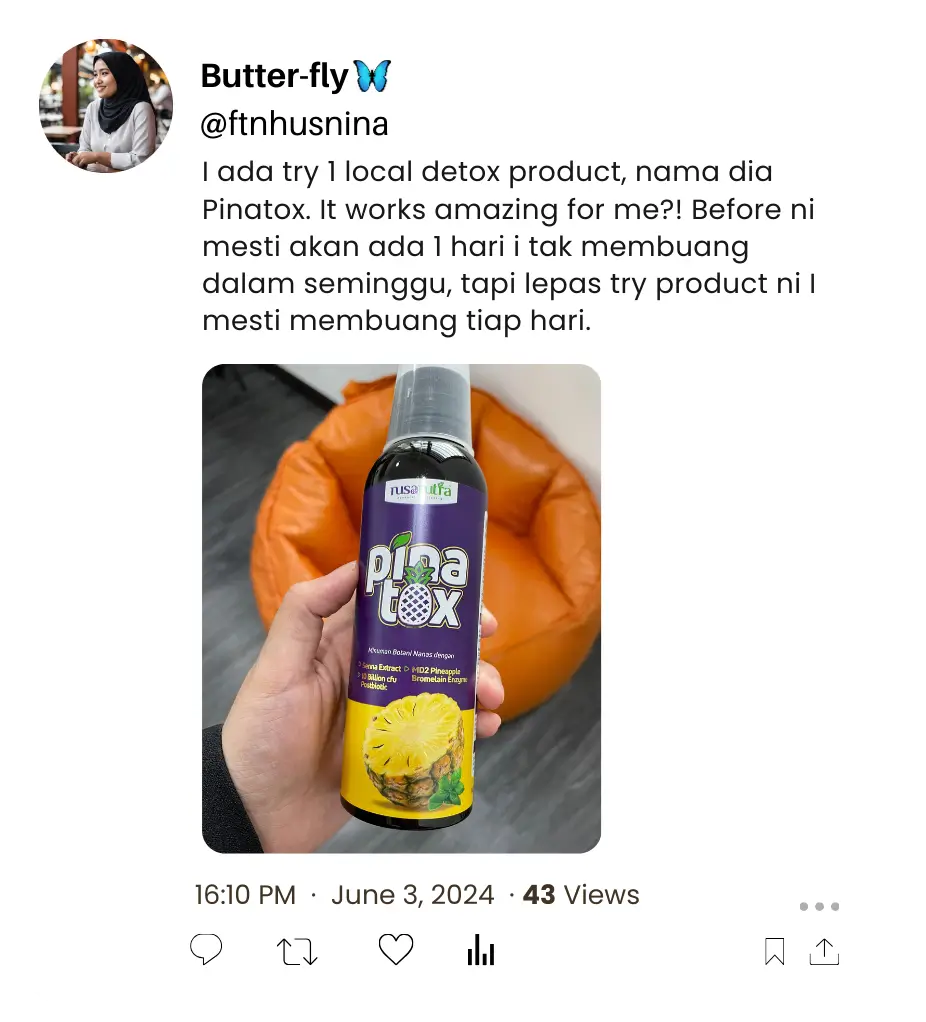Open the attached Pinatox bottle photo
Image resolution: width=926 pixels, height=1022 pixels.
click(x=401, y=608)
